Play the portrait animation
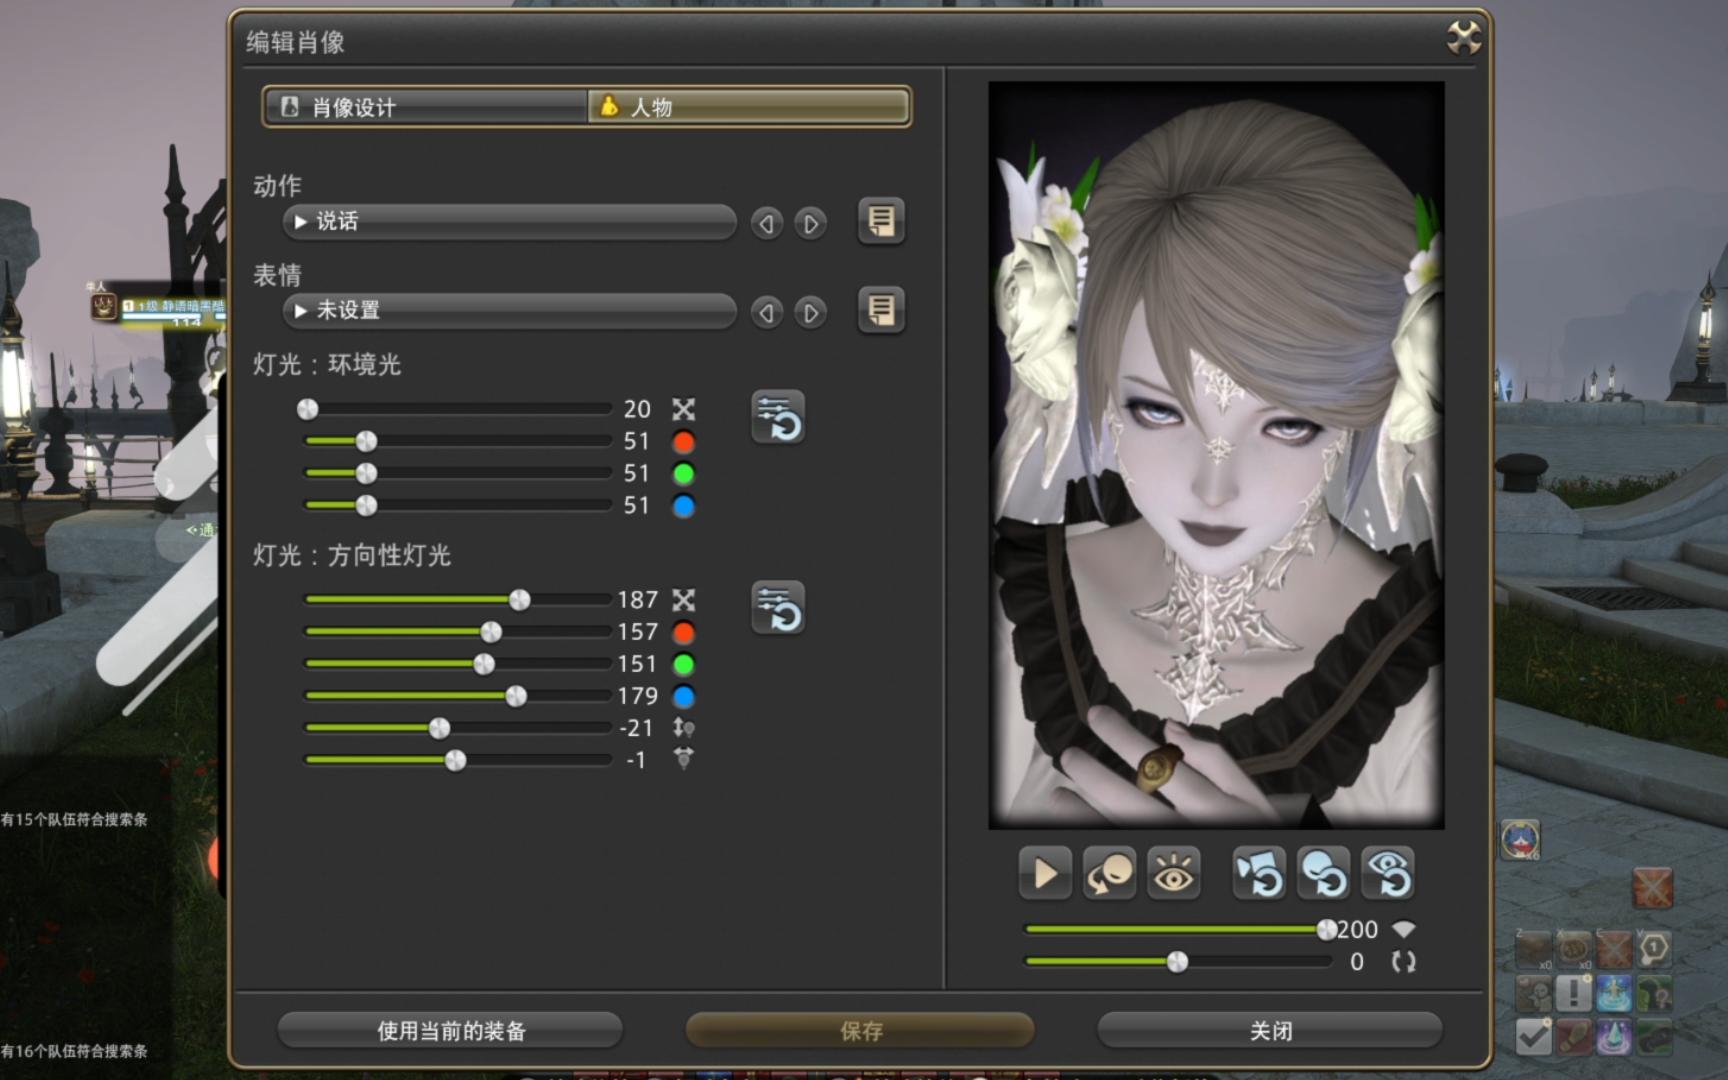1728x1080 pixels. (1045, 873)
